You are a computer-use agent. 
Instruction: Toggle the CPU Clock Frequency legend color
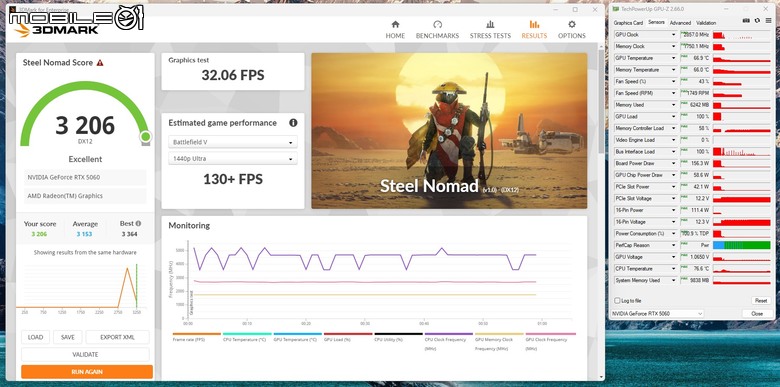pyautogui.click(x=449, y=334)
